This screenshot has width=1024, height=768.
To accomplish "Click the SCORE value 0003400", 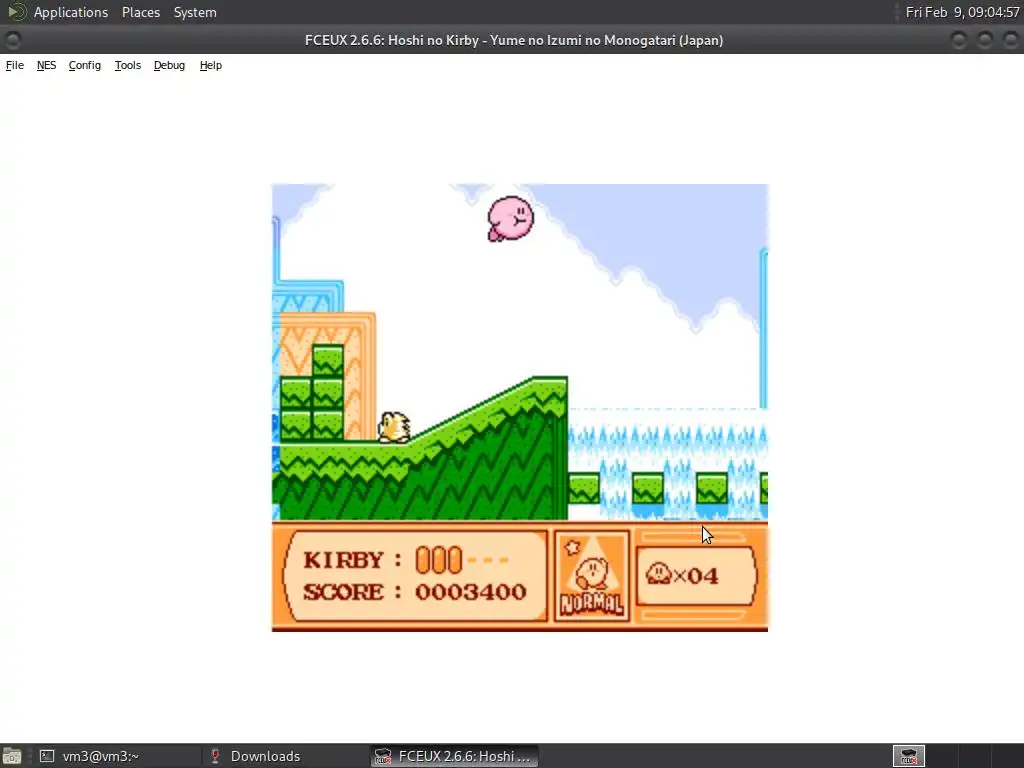I will pyautogui.click(x=470, y=592).
